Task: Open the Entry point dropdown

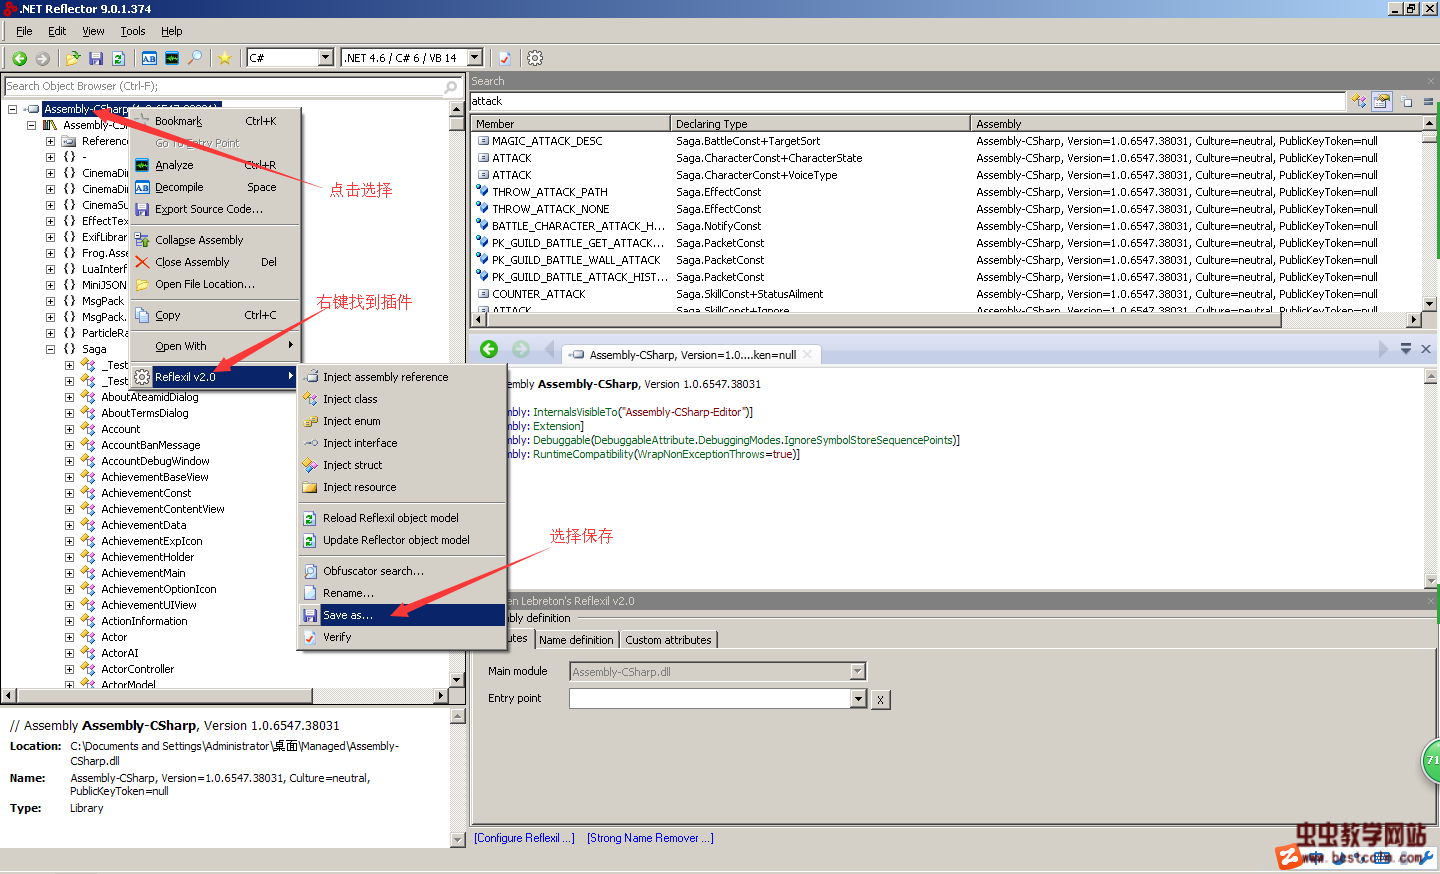Action: click(x=858, y=699)
